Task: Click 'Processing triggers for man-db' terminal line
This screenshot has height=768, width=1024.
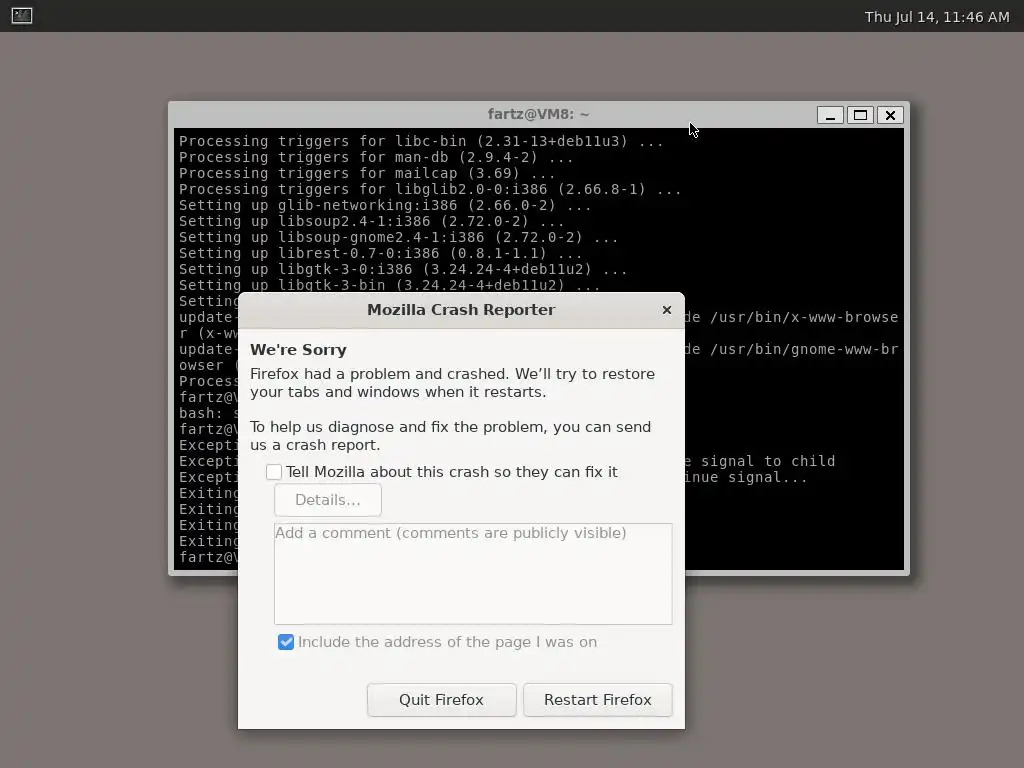Action: click(x=376, y=157)
